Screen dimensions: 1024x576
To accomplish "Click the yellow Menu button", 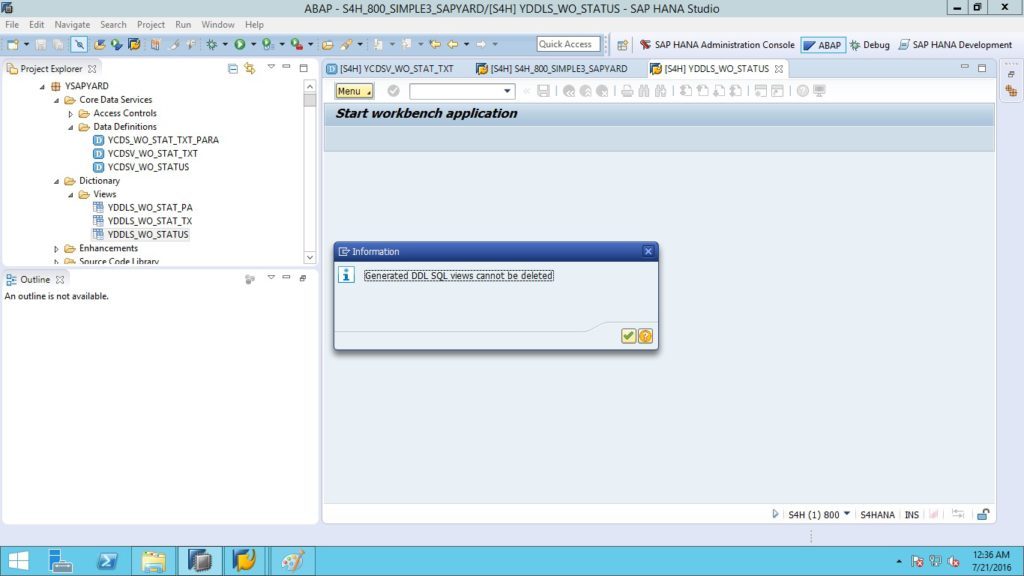I will point(354,91).
